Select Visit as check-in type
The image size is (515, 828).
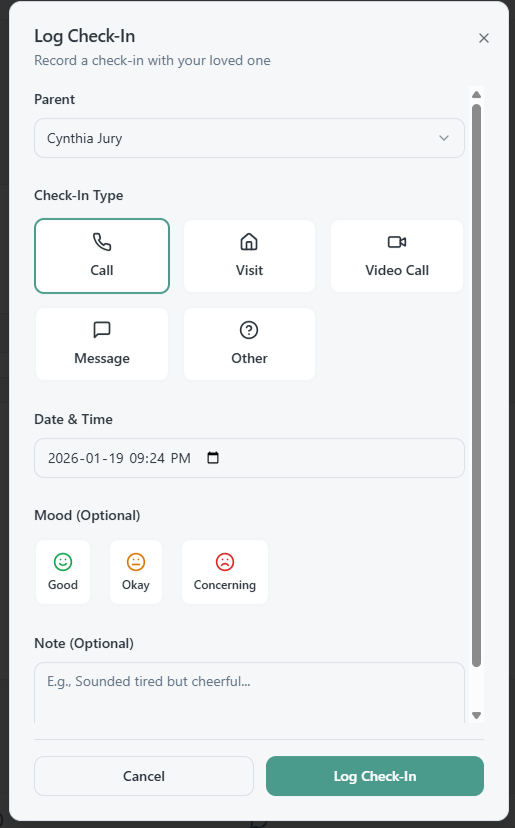click(x=249, y=256)
